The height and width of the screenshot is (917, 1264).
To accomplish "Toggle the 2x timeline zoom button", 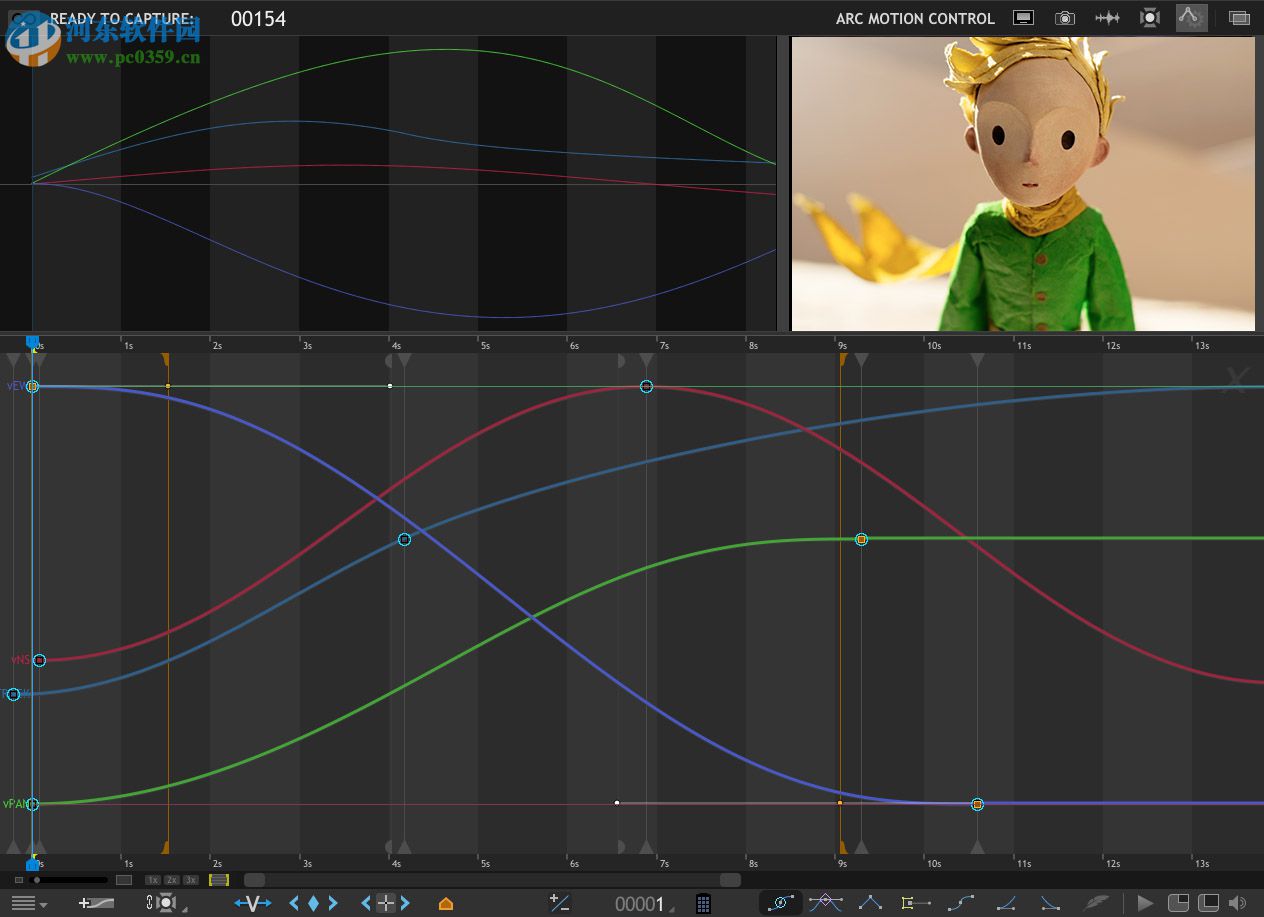I will click(x=171, y=880).
